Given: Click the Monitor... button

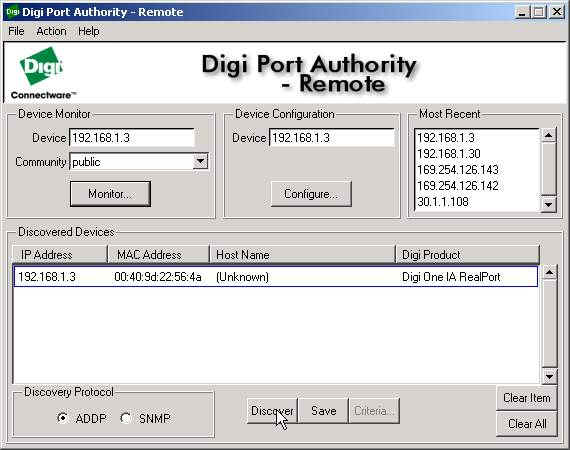Looking at the screenshot, I should (x=110, y=194).
